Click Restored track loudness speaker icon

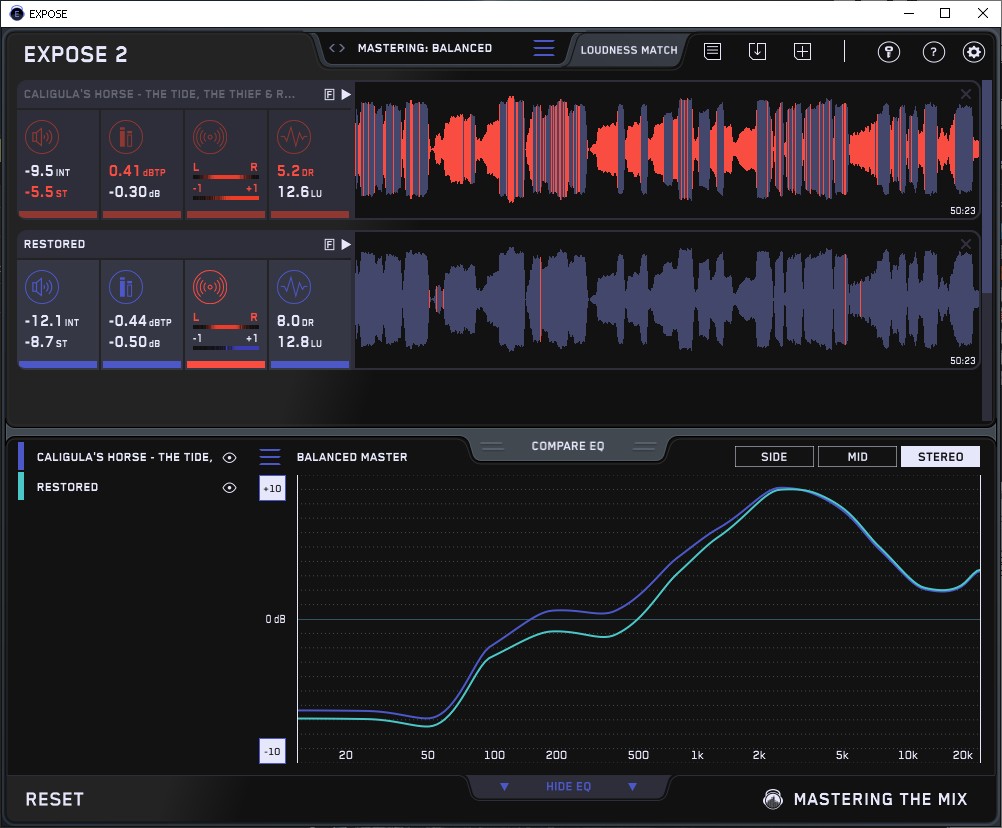coord(42,287)
